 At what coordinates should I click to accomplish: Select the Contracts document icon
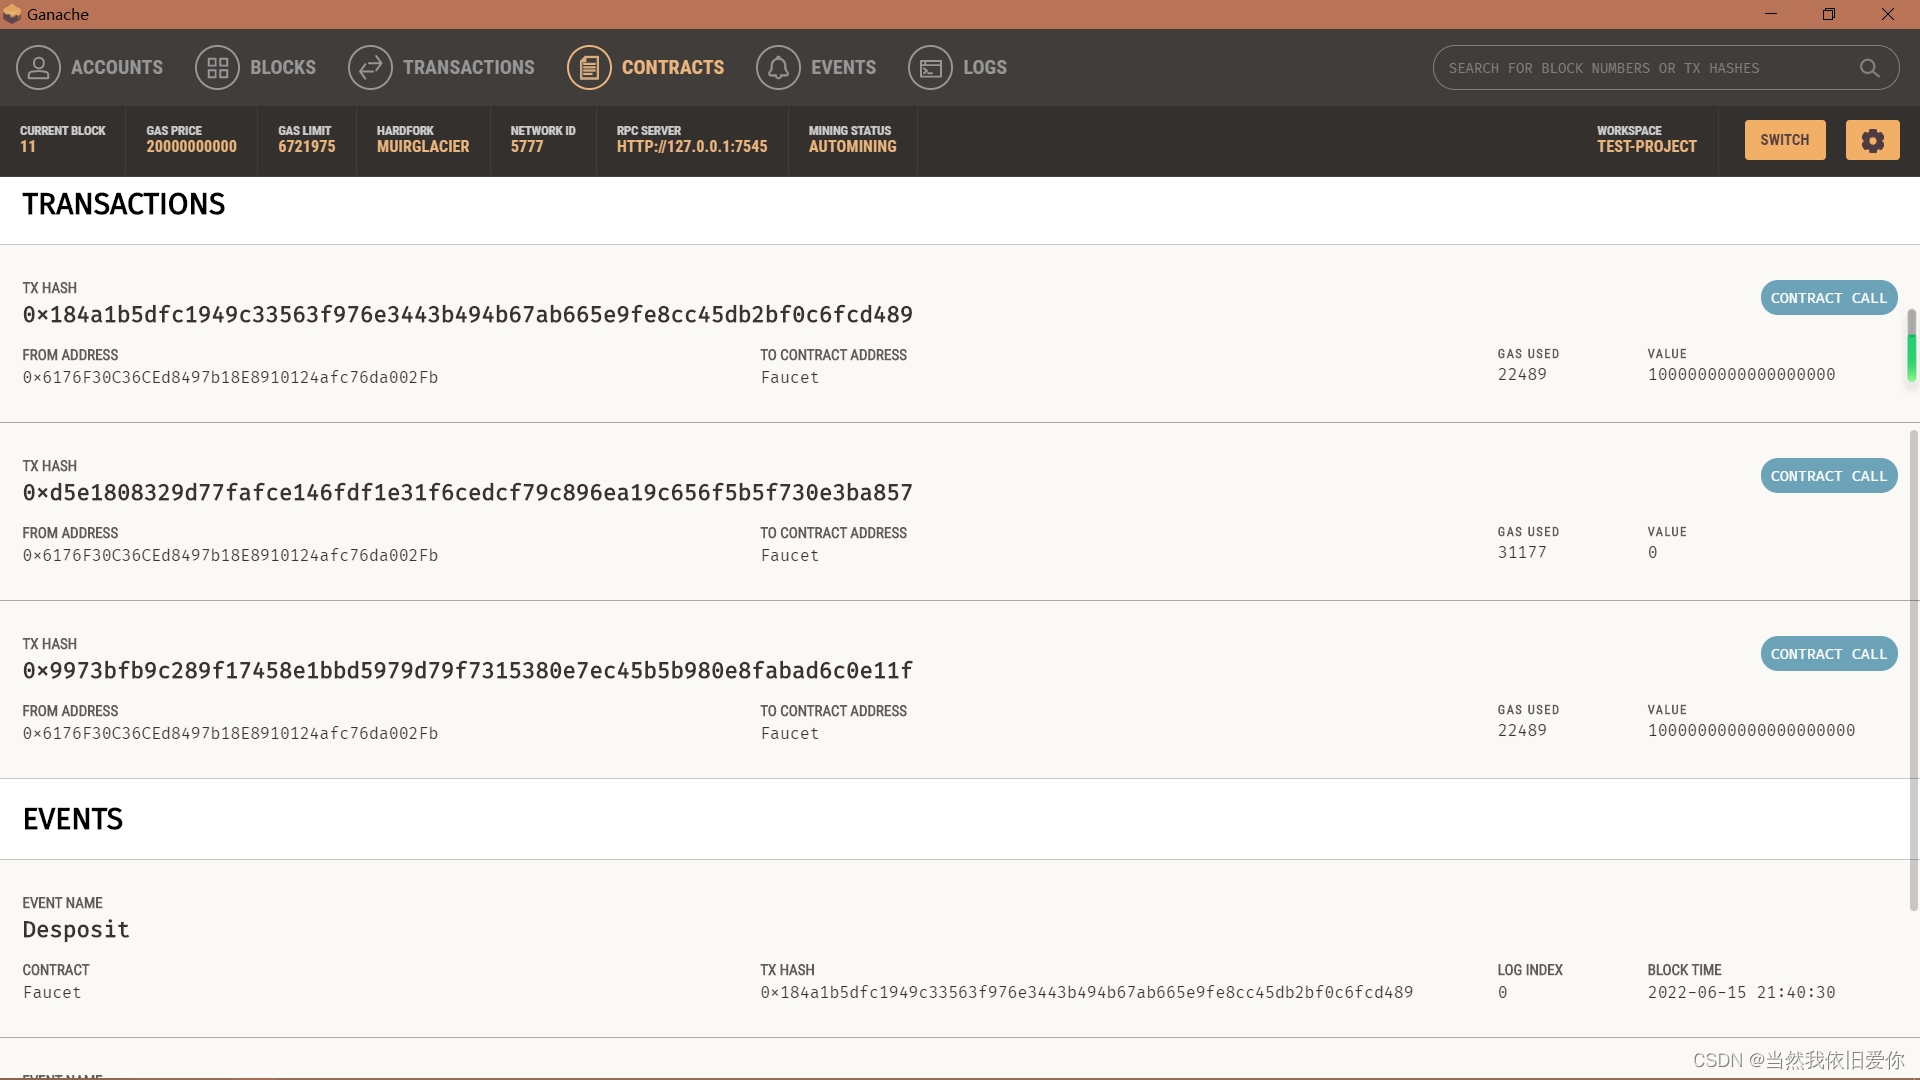[589, 68]
